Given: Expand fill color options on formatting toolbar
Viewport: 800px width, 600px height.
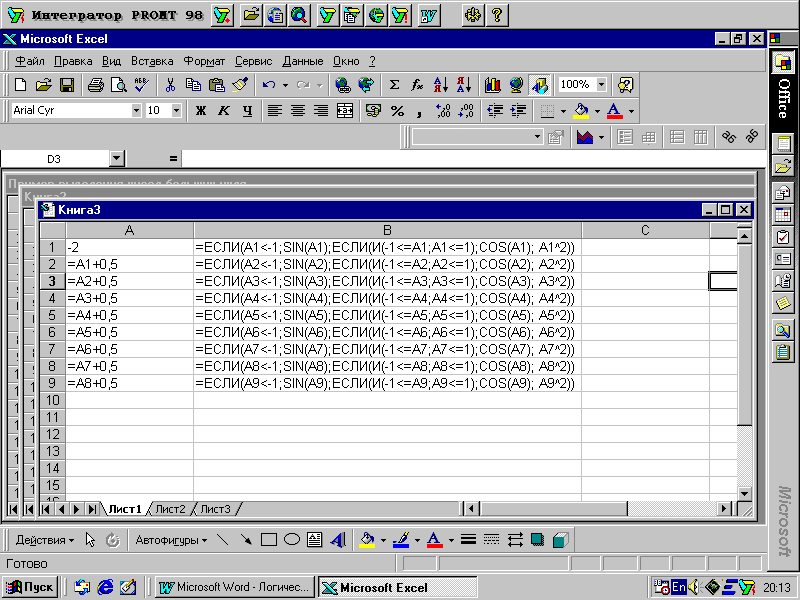Looking at the screenshot, I should tap(597, 111).
